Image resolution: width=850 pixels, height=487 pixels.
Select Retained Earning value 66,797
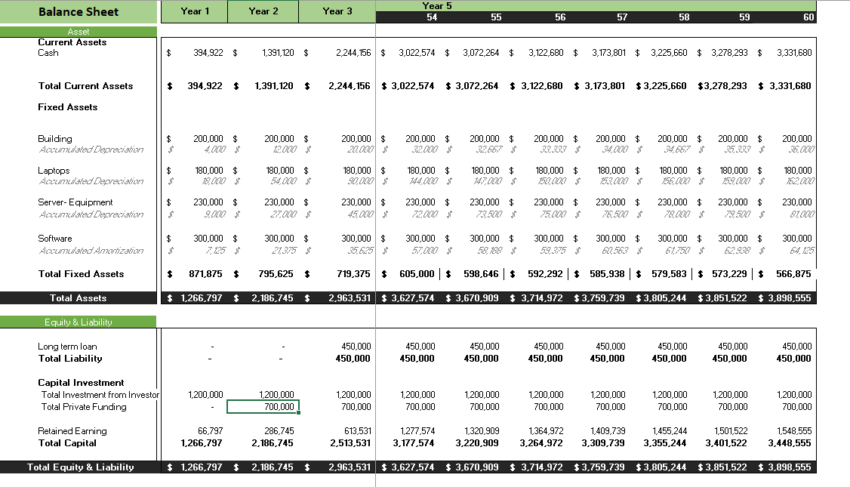coord(210,431)
